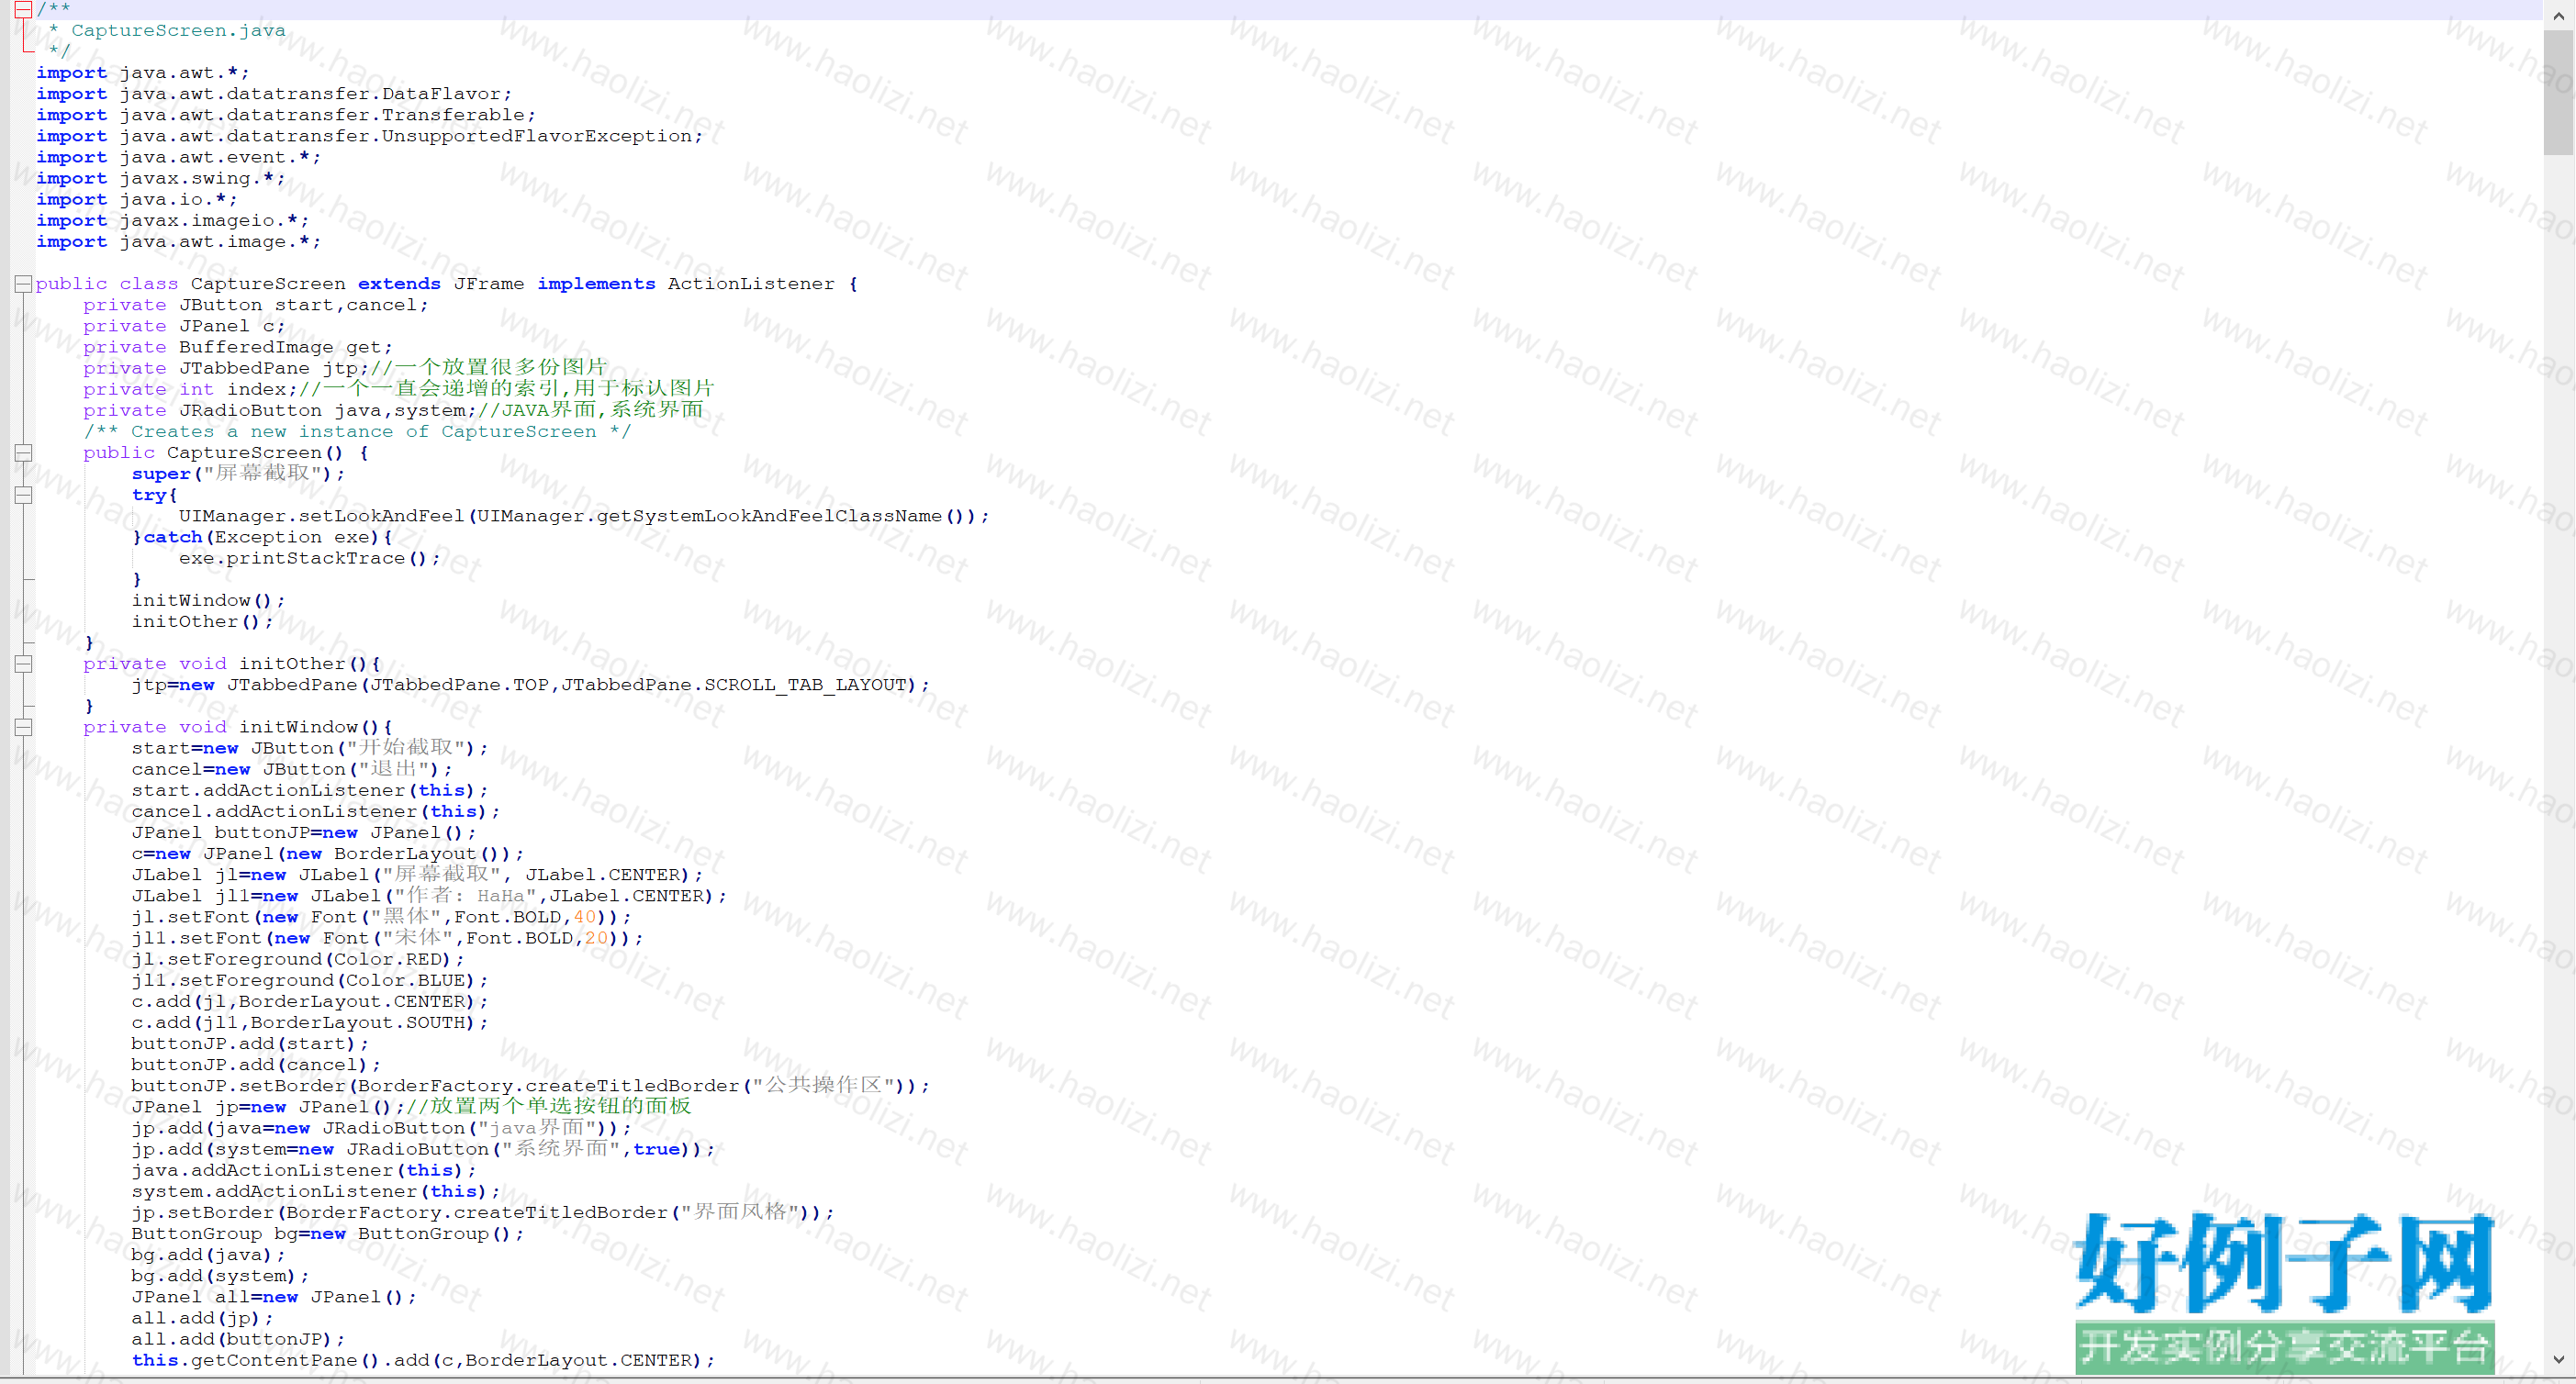
Task: Collapse the CaptureScreen.java header comment fold
Action: [22, 10]
